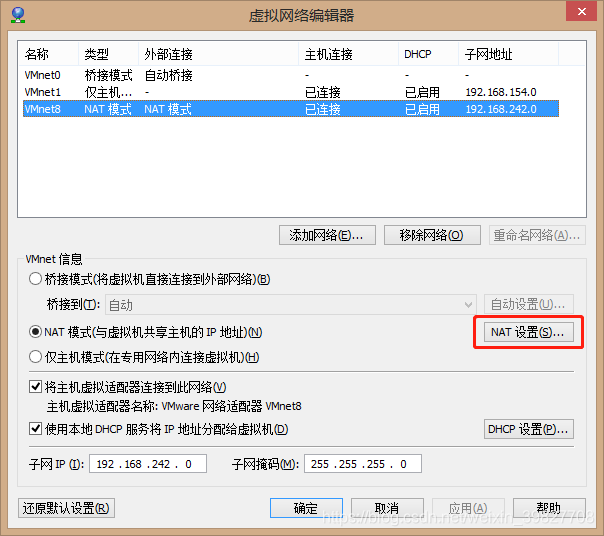Click 已连接 host cell in VMnet8 row

click(323, 109)
